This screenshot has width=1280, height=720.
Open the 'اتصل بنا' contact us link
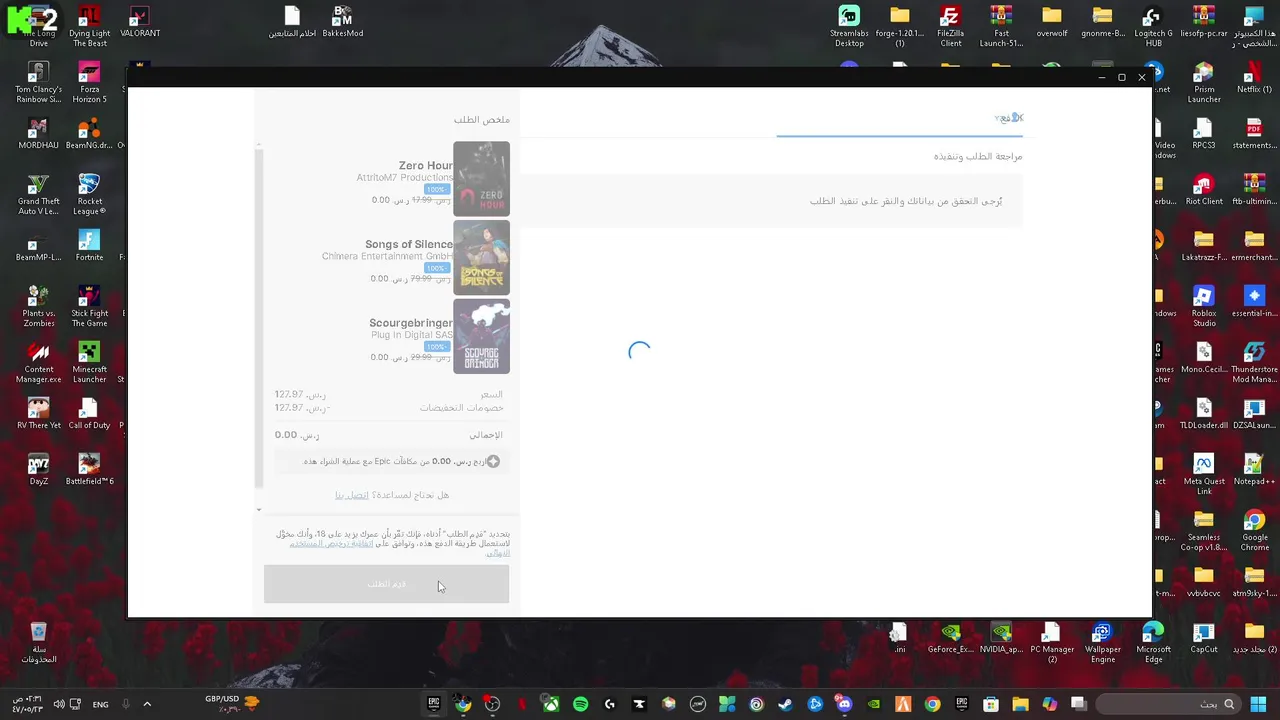(352, 495)
